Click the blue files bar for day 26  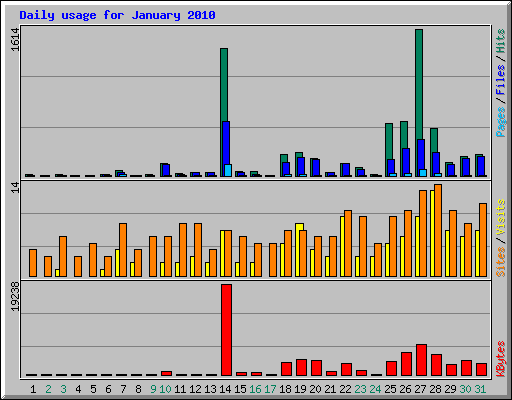(x=406, y=161)
